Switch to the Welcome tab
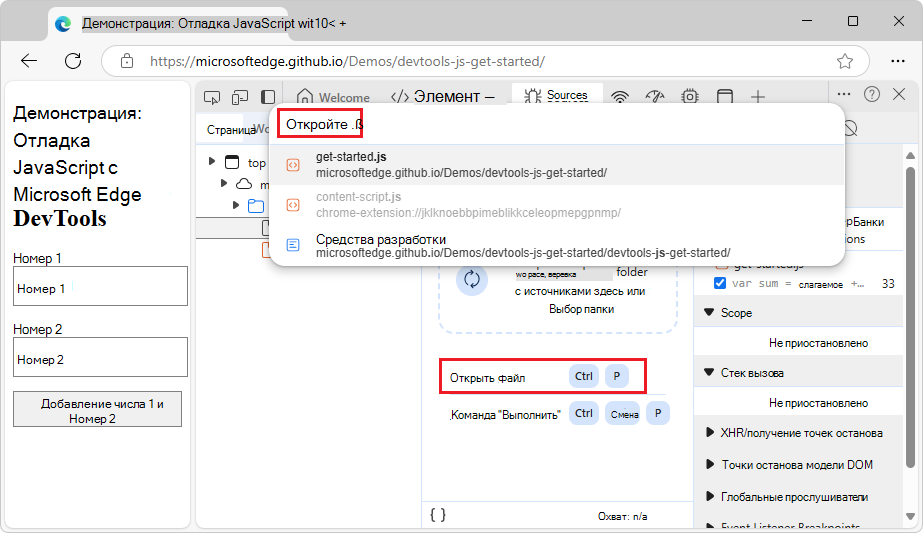The image size is (923, 533). coord(334,97)
